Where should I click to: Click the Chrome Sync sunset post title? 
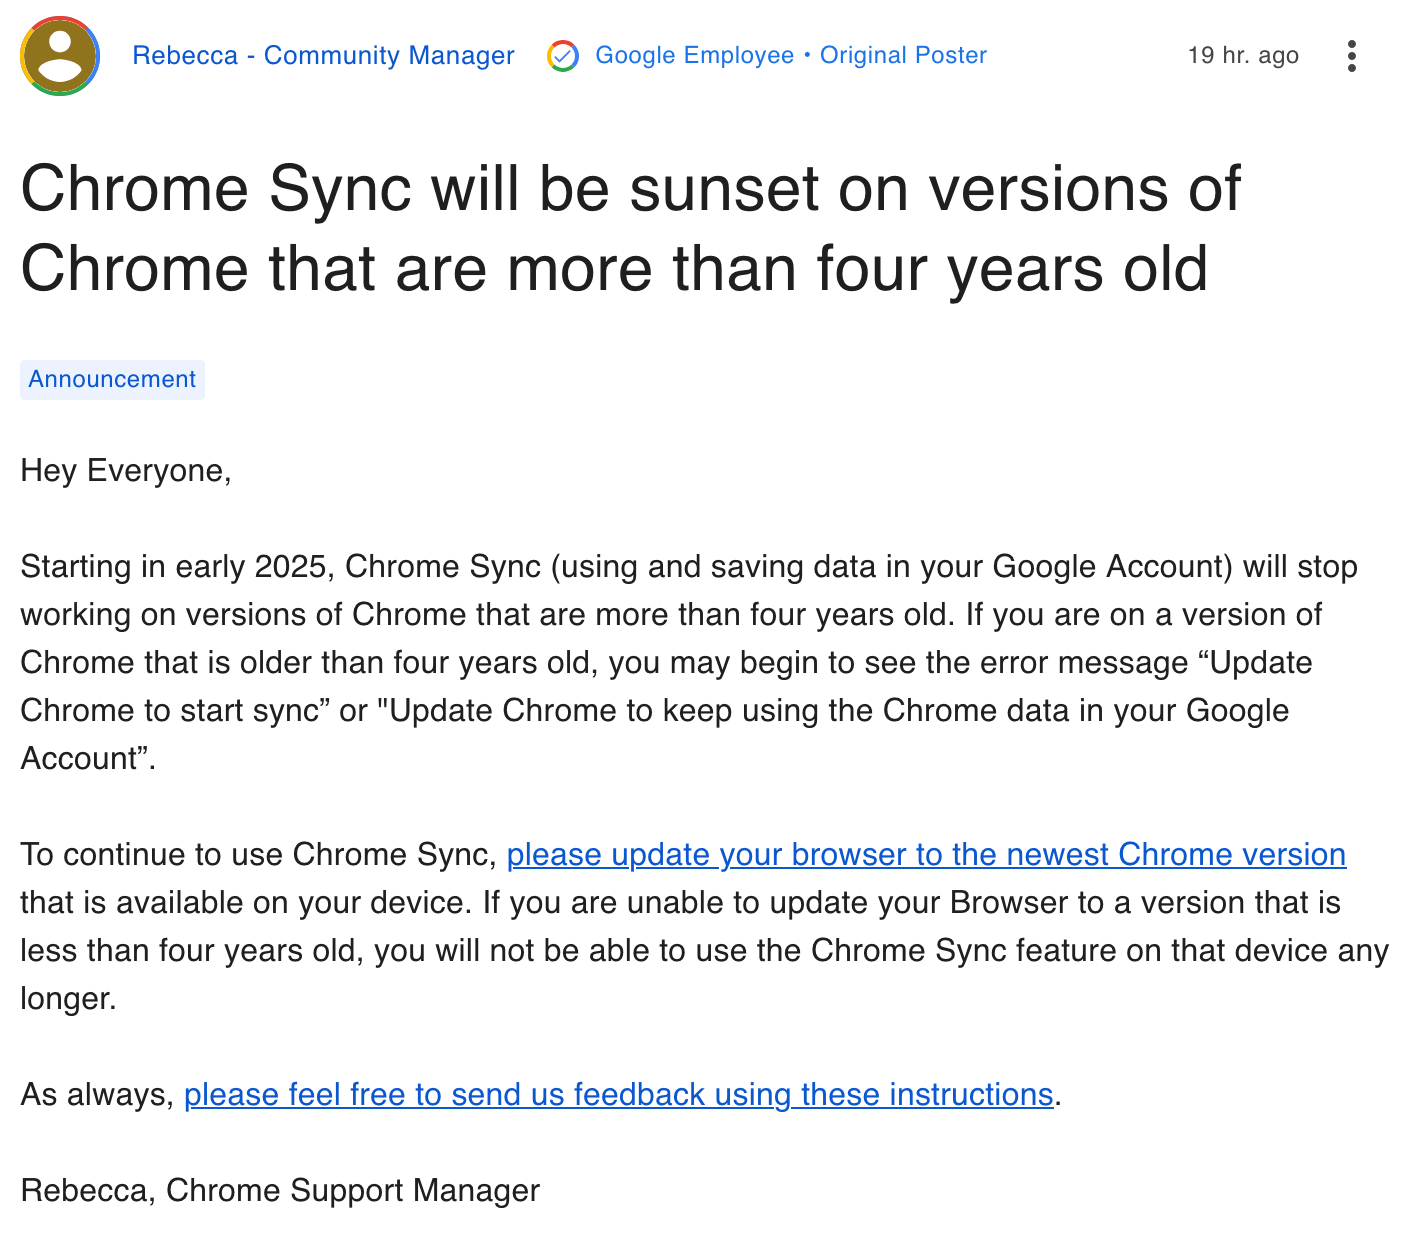[x=630, y=229]
